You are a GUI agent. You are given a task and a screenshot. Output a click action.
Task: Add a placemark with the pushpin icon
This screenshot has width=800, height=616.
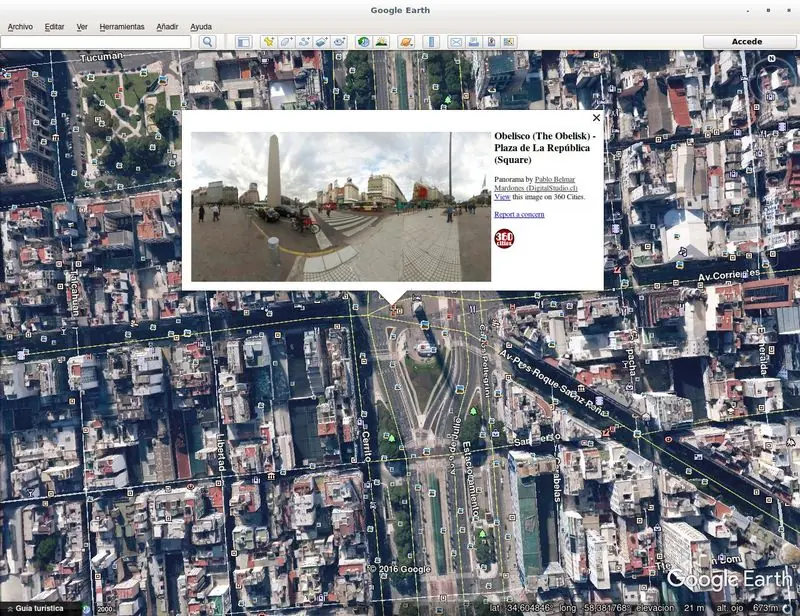[x=268, y=42]
